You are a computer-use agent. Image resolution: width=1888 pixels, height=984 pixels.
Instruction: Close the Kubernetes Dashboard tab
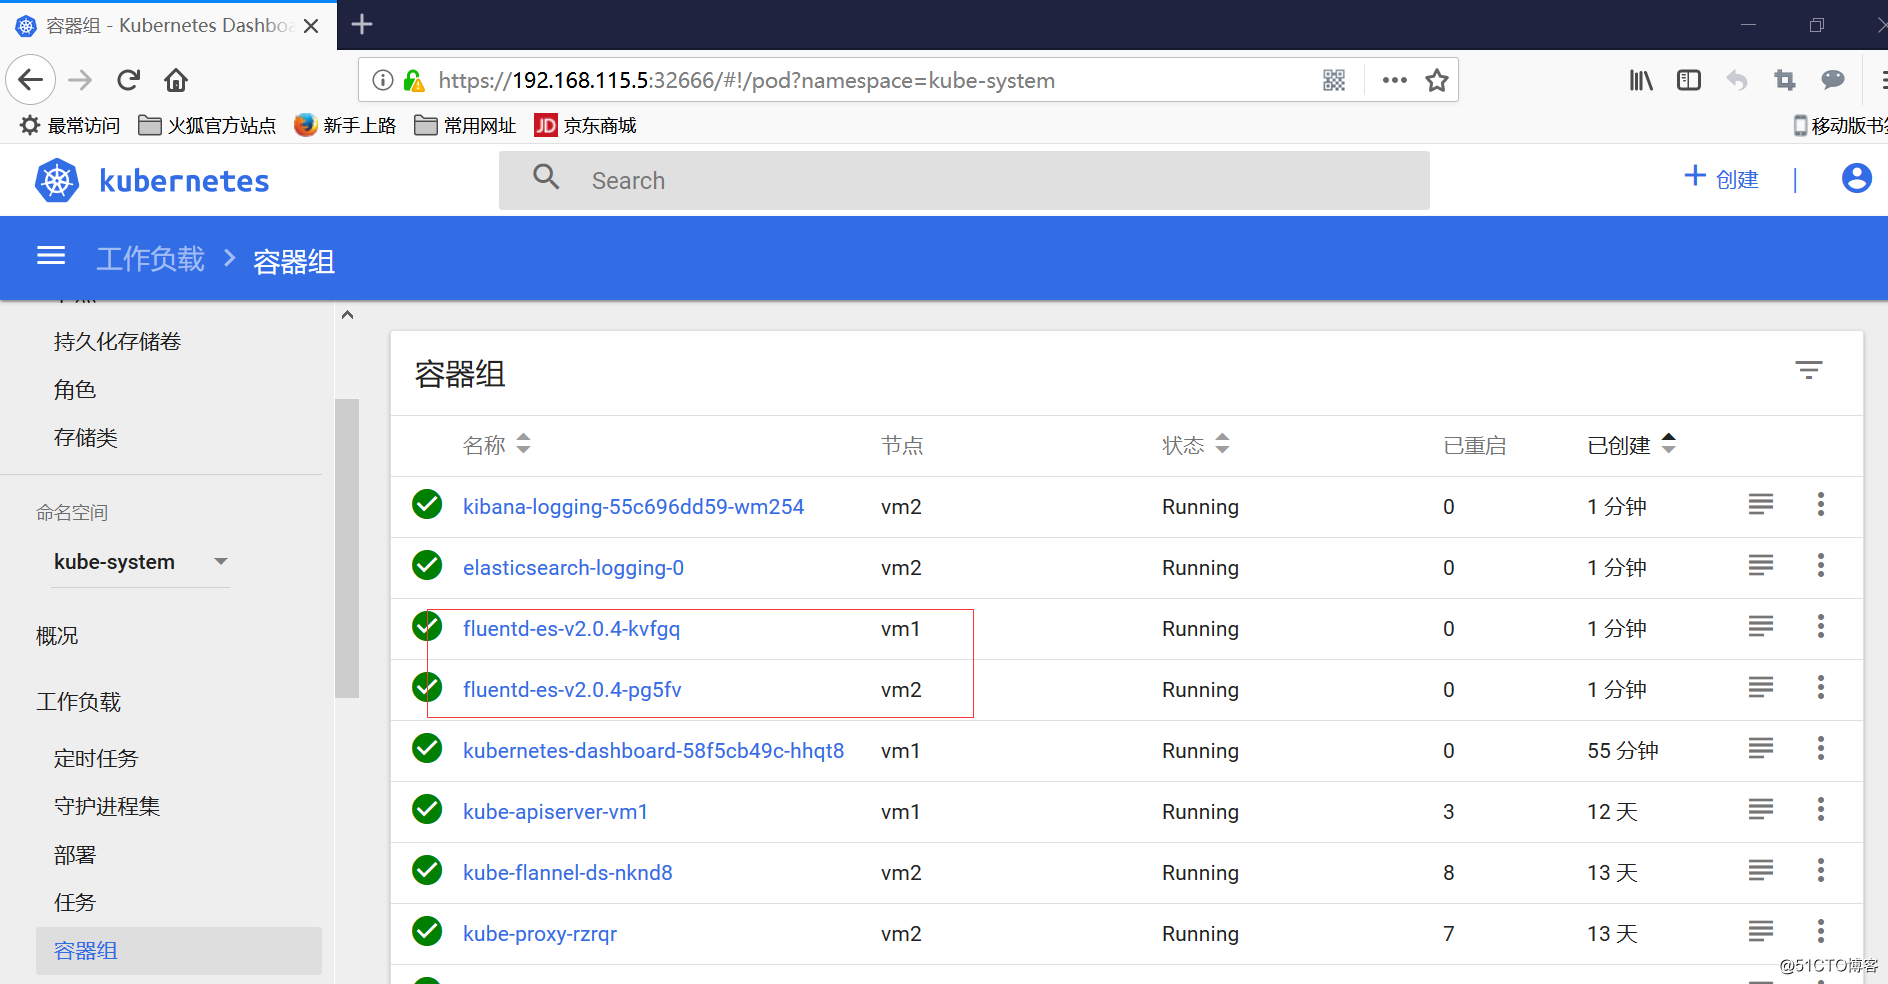coord(311,26)
